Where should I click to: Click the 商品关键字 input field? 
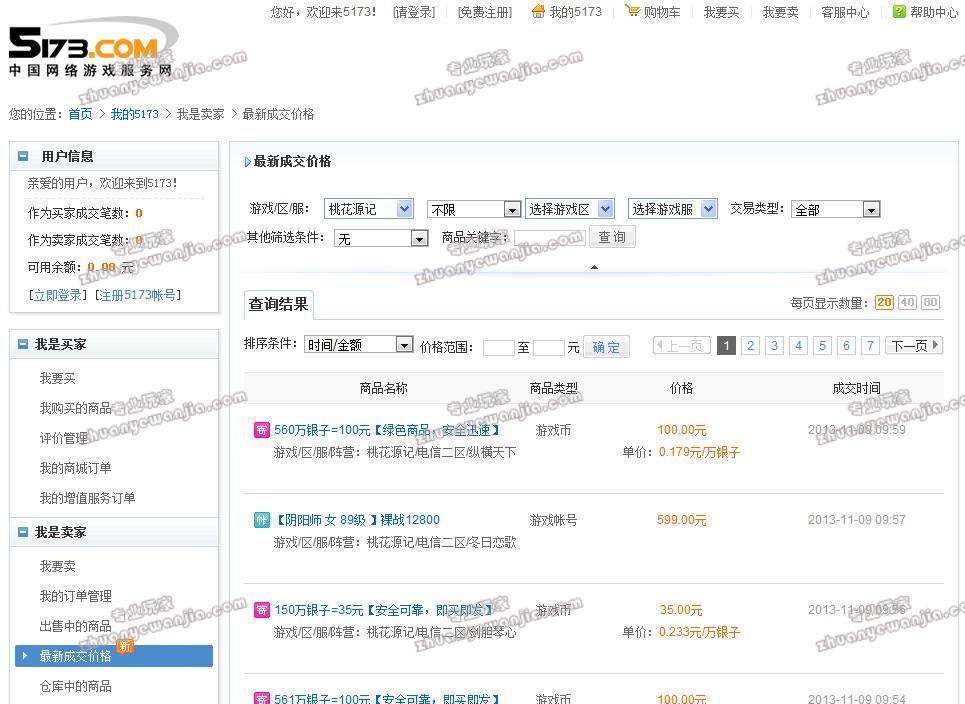click(x=550, y=238)
